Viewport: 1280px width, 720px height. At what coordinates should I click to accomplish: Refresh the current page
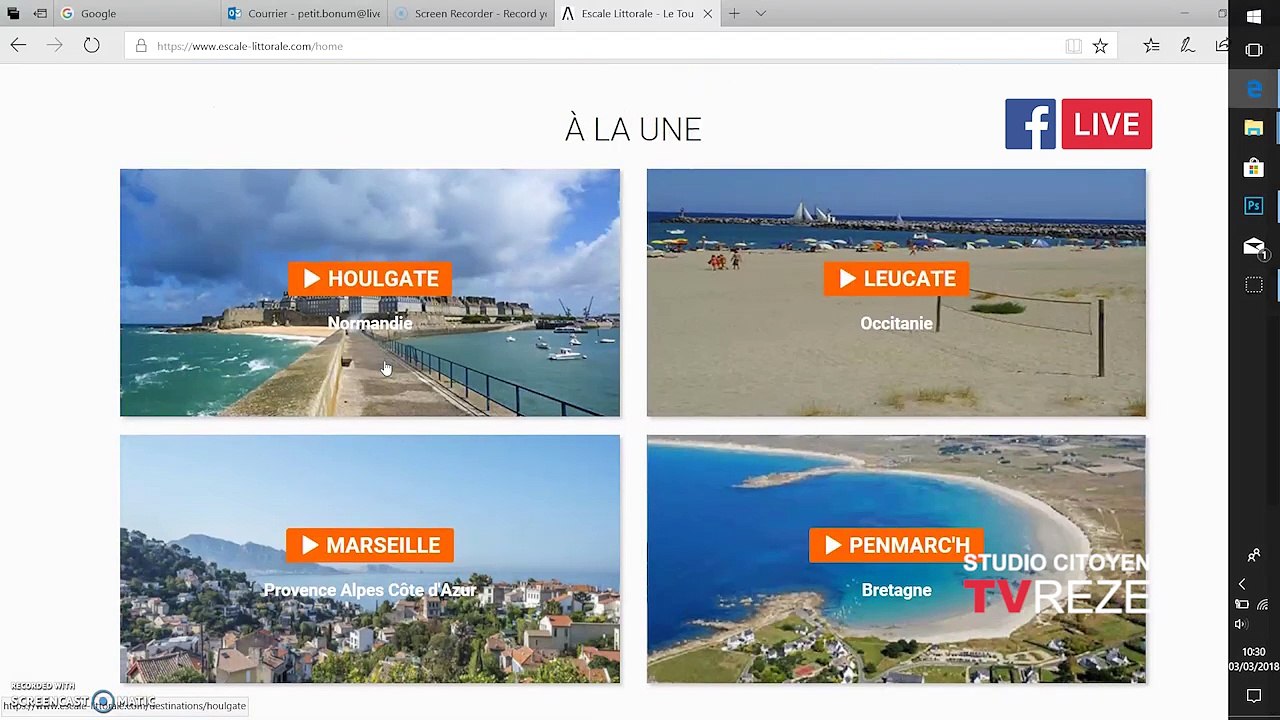point(91,46)
